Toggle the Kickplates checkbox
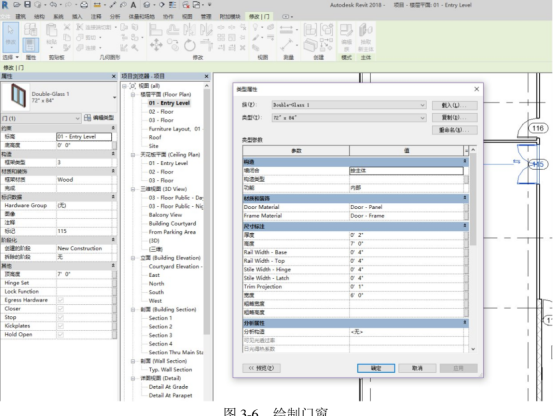 point(60,326)
